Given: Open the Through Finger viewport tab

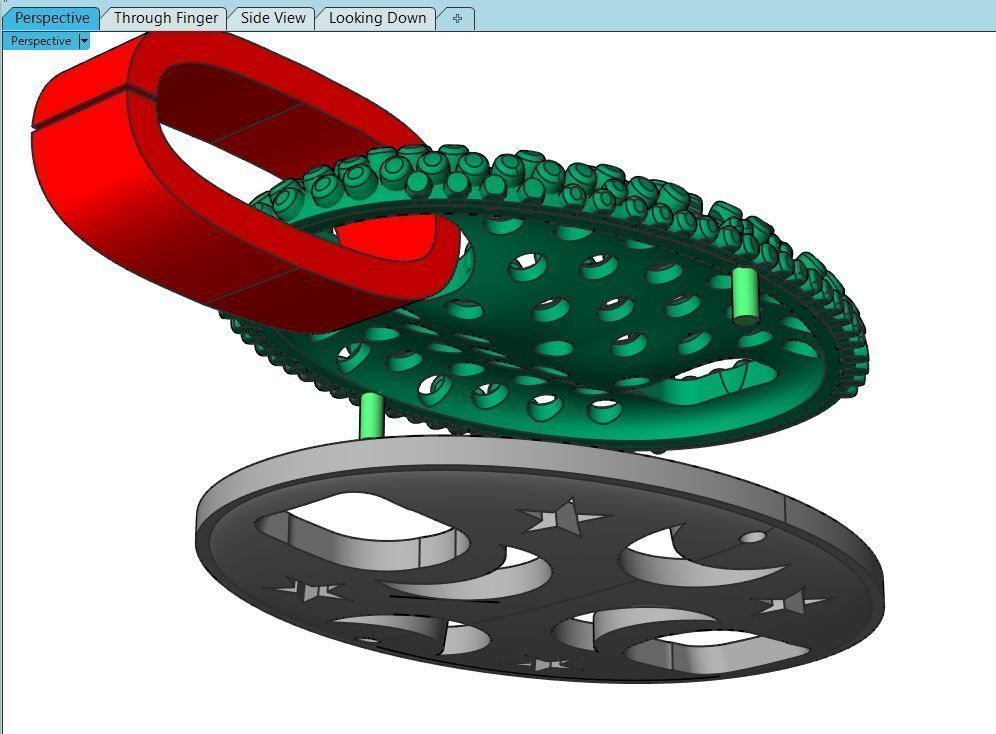Looking at the screenshot, I should pyautogui.click(x=166, y=18).
